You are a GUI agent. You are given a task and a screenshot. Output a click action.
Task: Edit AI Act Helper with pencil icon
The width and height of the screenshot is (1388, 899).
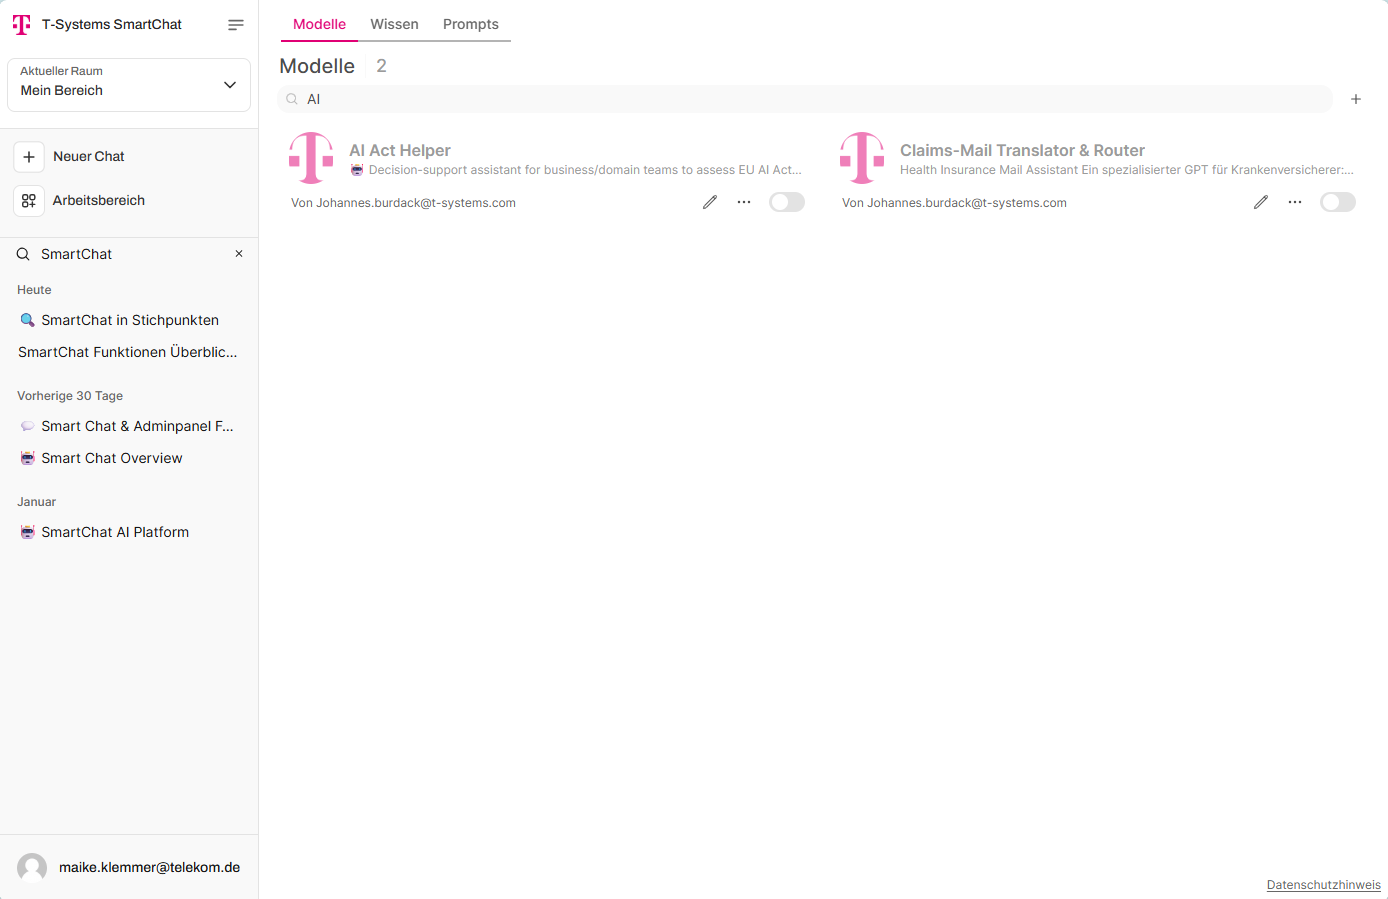(710, 202)
